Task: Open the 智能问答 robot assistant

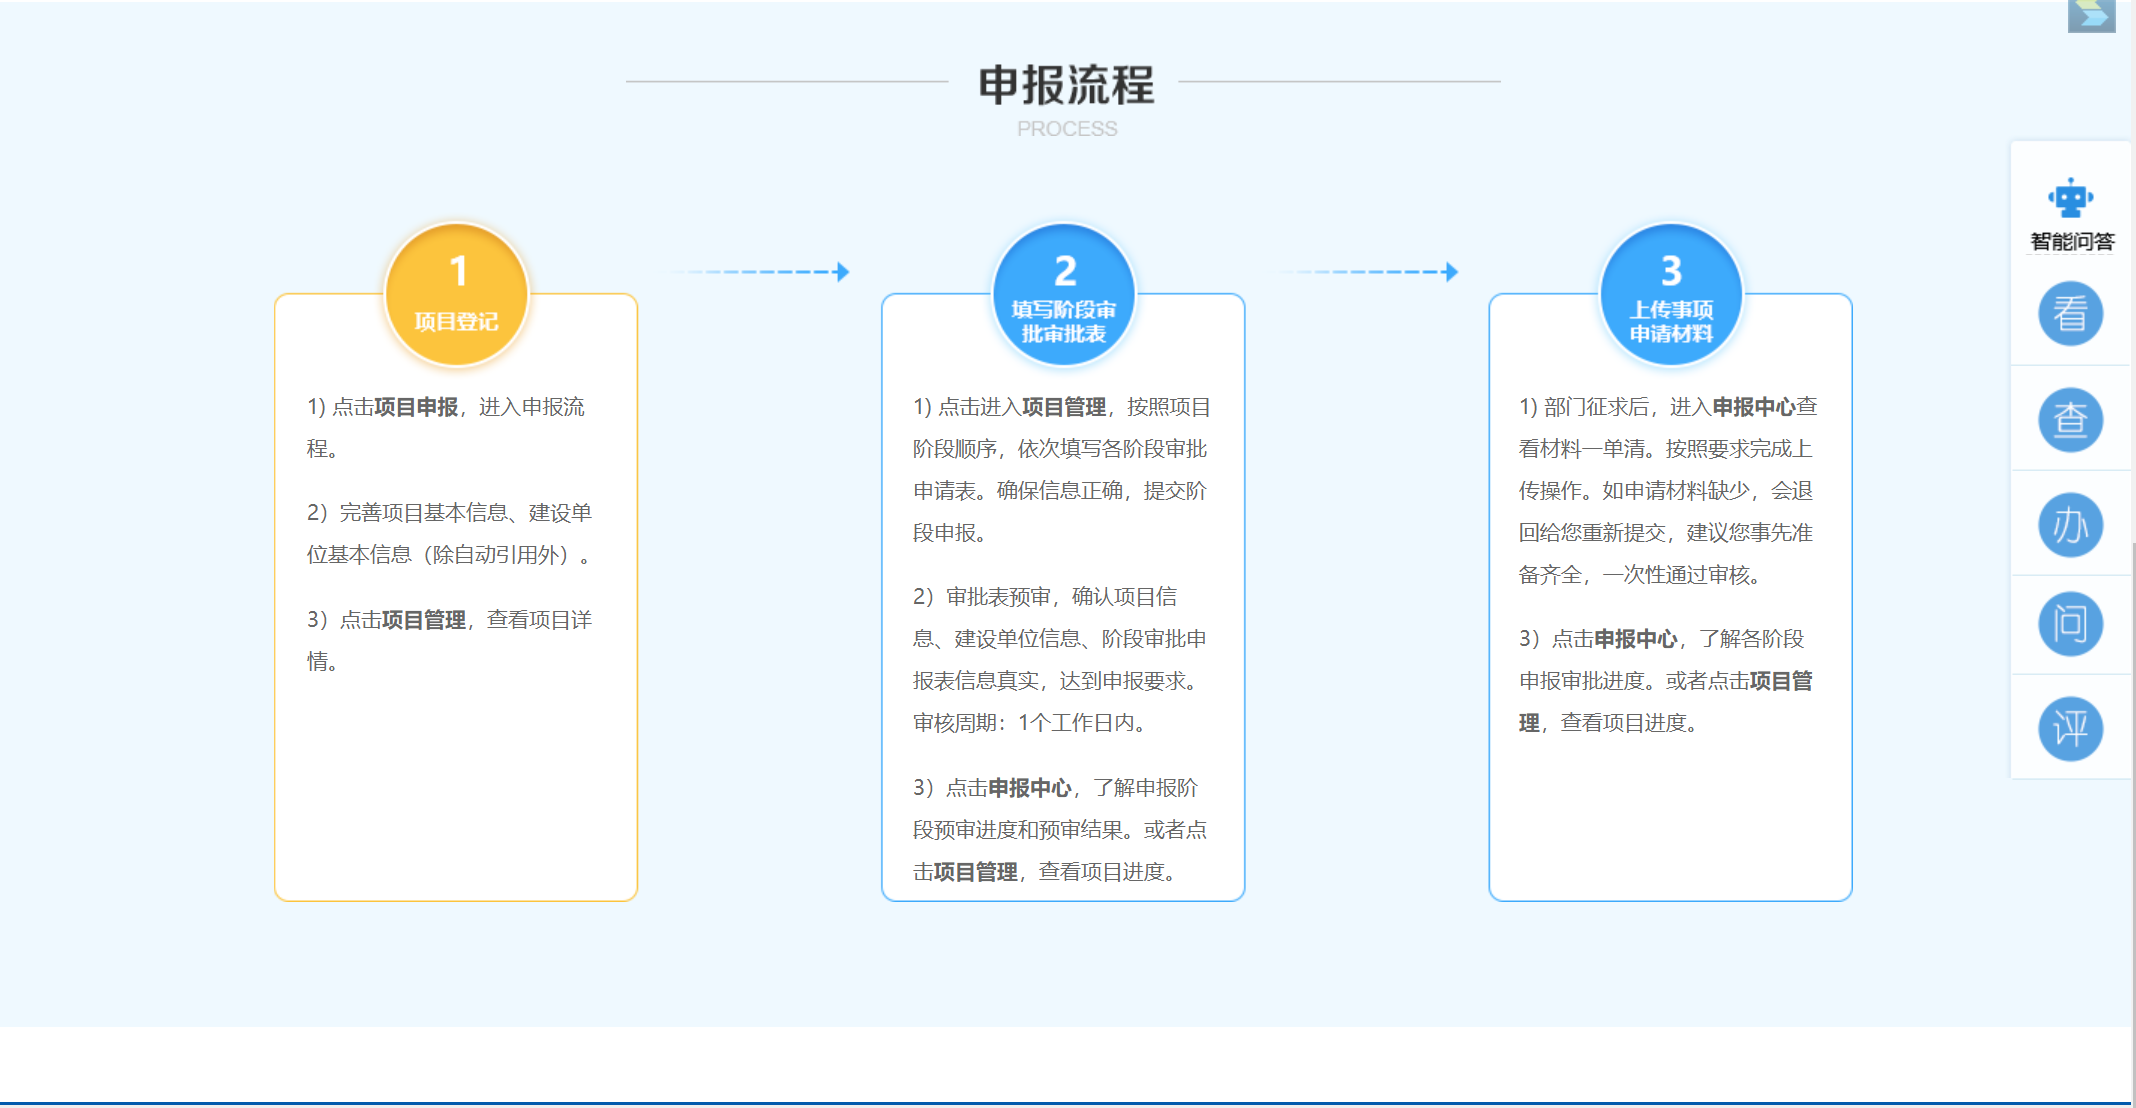Action: point(2071,214)
